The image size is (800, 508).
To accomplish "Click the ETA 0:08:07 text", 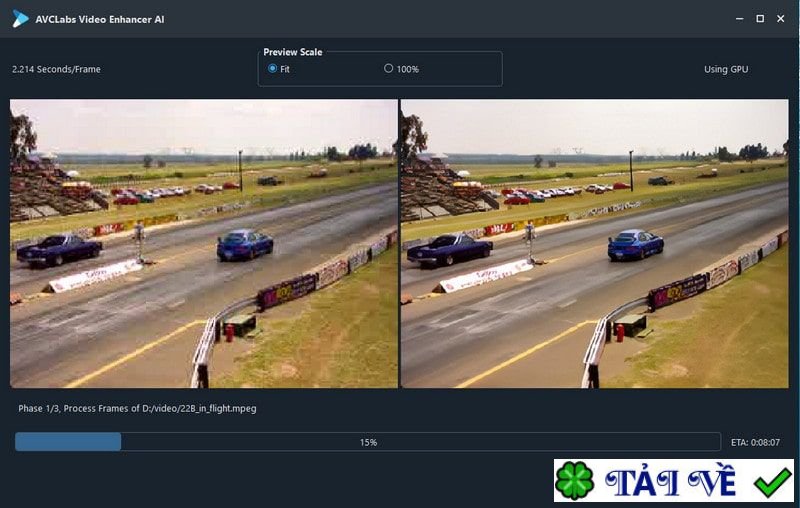I will tap(755, 442).
